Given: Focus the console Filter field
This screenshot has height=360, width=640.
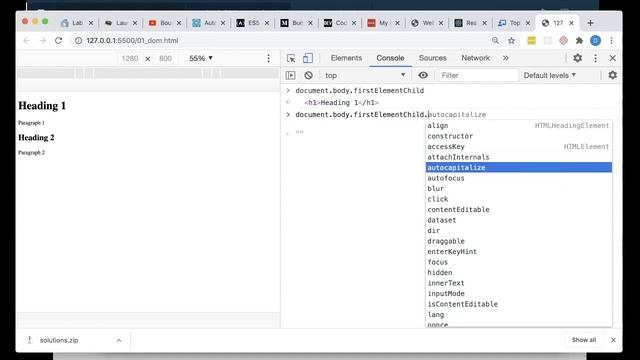Looking at the screenshot, I should [x=478, y=76].
